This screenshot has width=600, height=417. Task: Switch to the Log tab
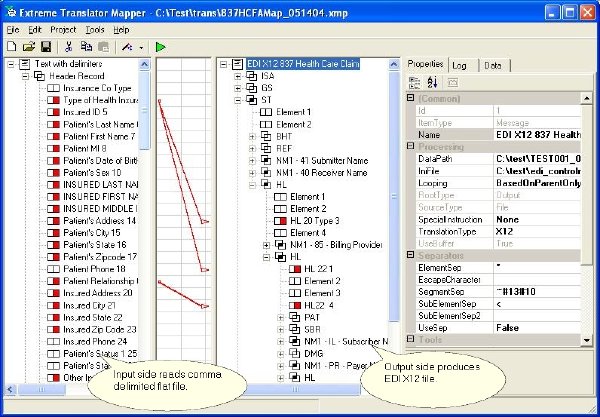tap(459, 65)
